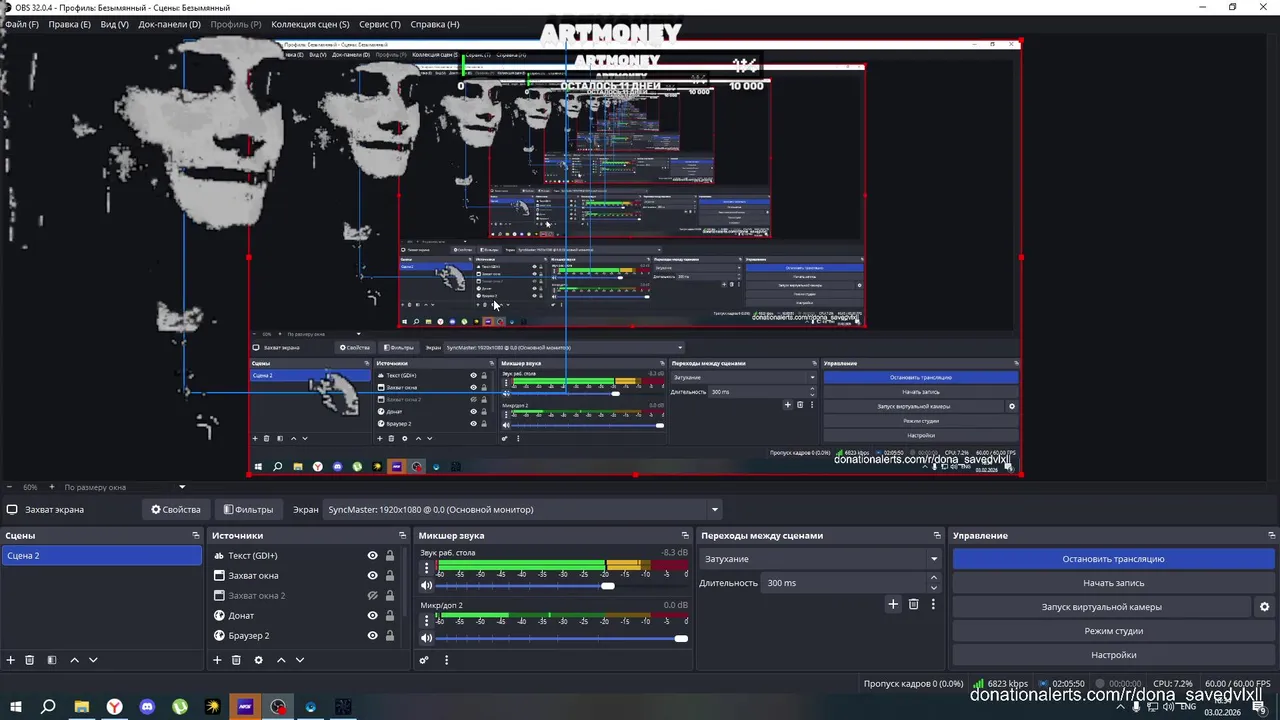Enable Режим студии
Viewport: 1280px width, 720px height.
pyautogui.click(x=1113, y=631)
